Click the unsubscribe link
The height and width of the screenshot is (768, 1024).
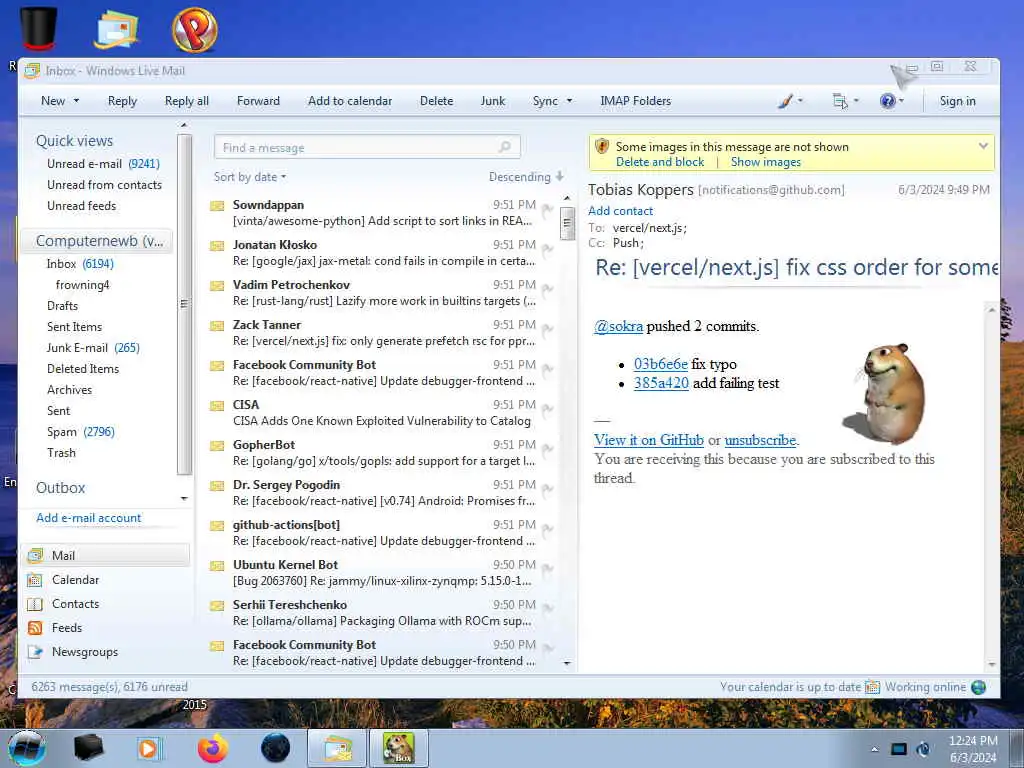click(760, 440)
